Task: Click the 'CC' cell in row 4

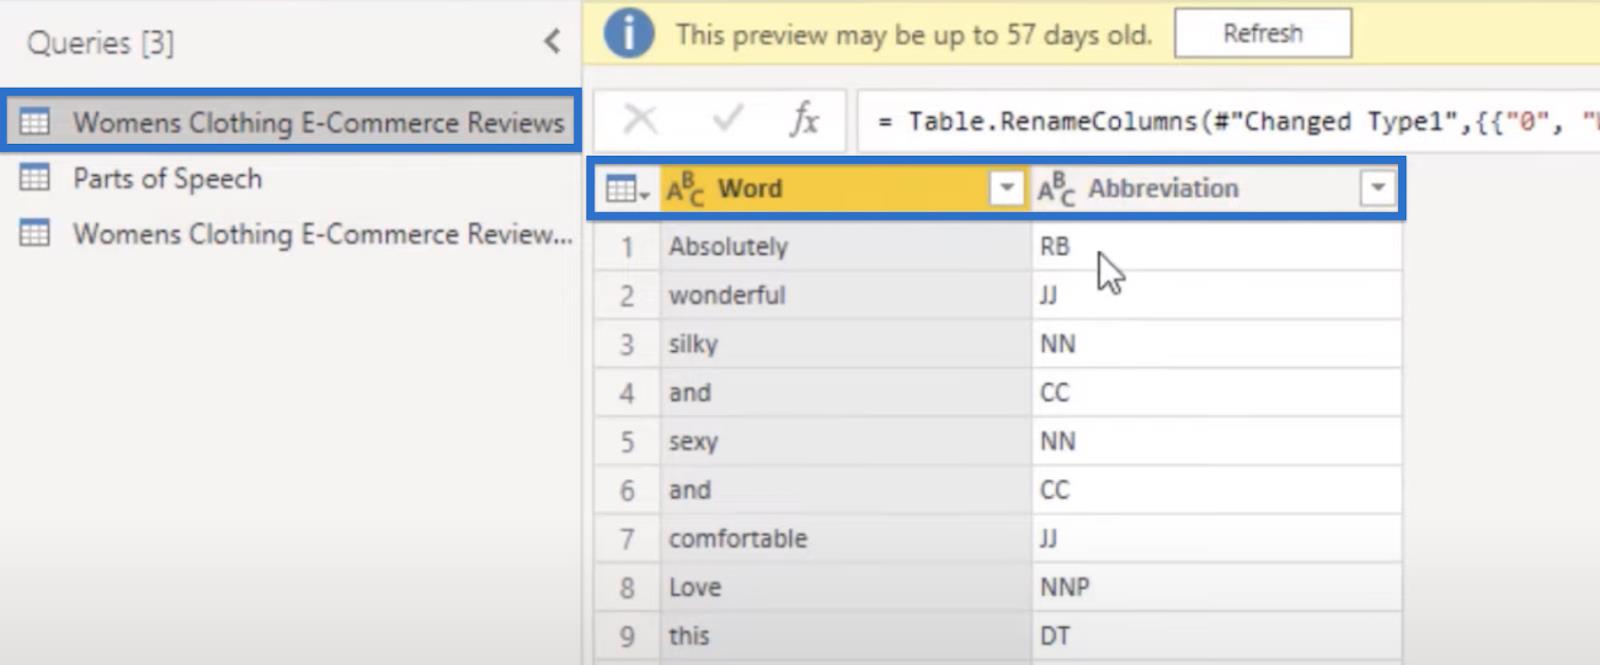Action: [1216, 392]
